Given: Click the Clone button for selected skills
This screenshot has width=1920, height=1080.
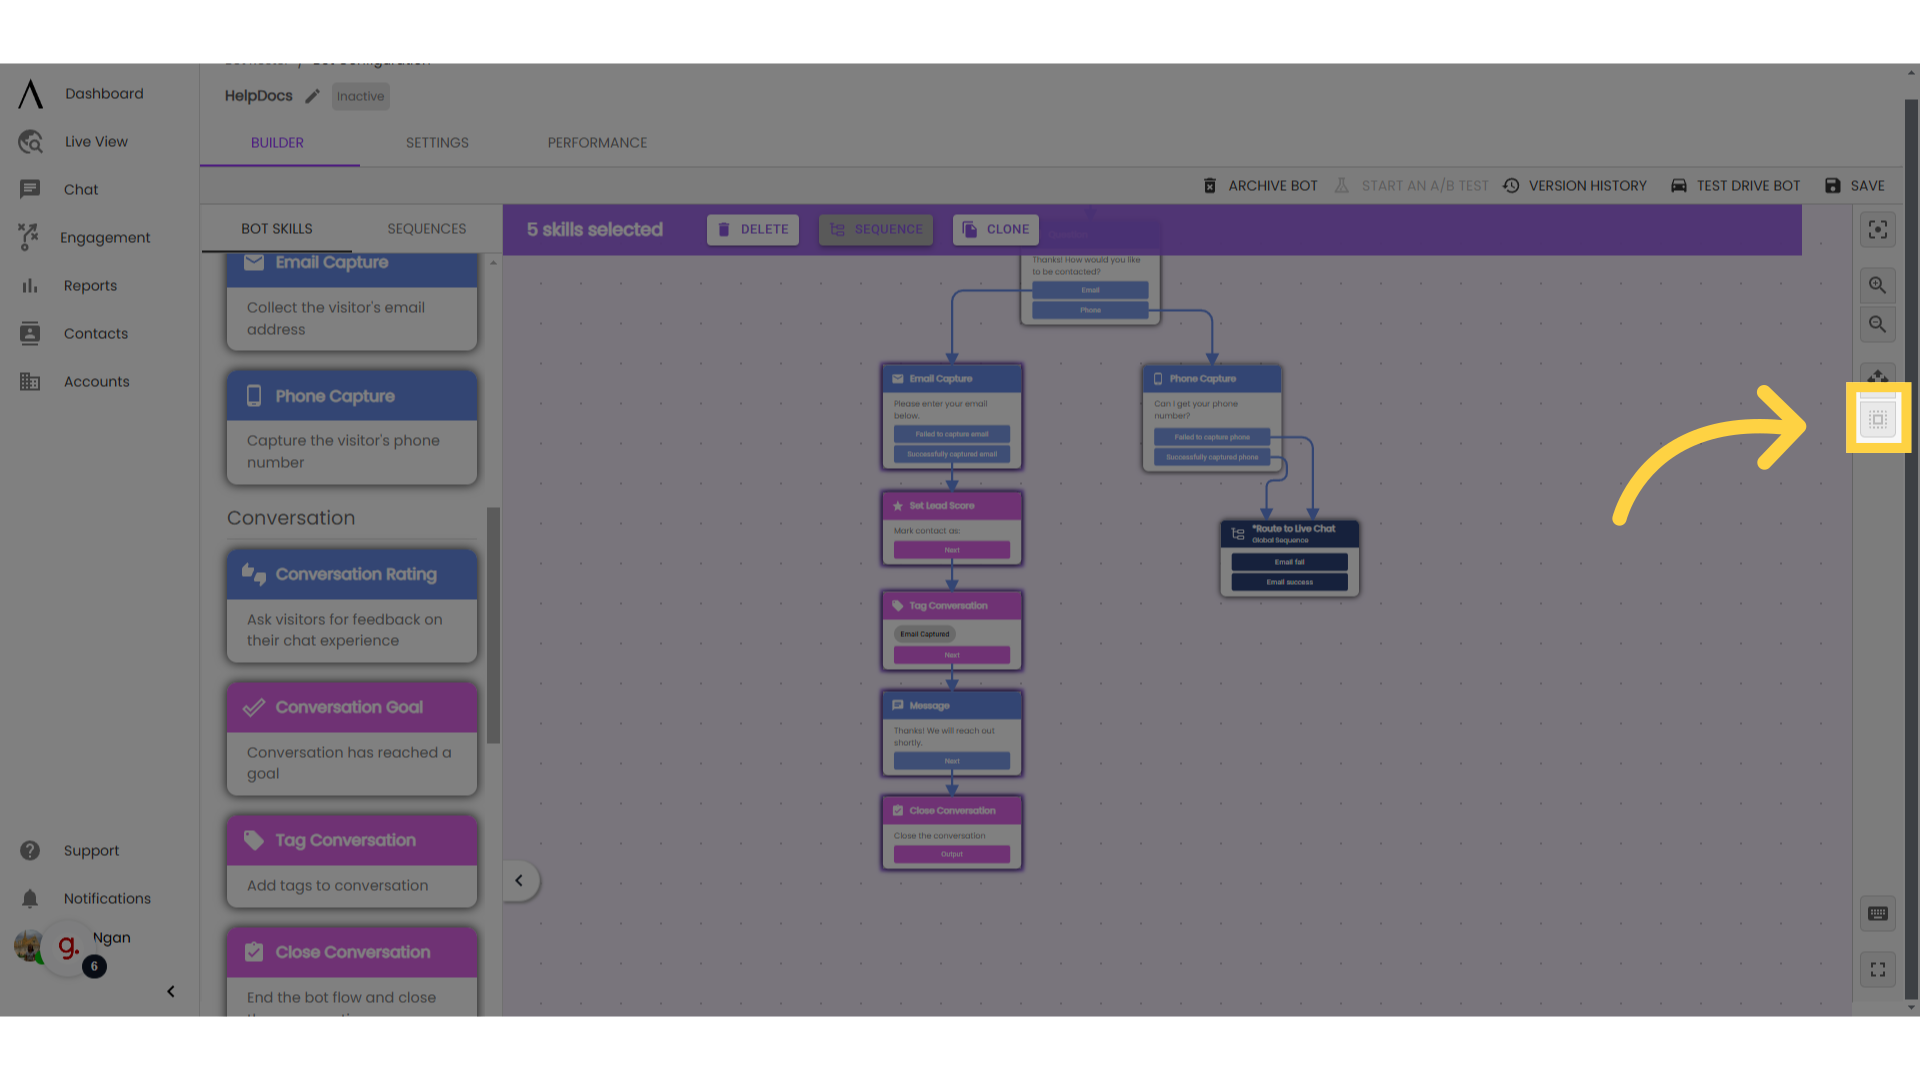Looking at the screenshot, I should coord(996,229).
